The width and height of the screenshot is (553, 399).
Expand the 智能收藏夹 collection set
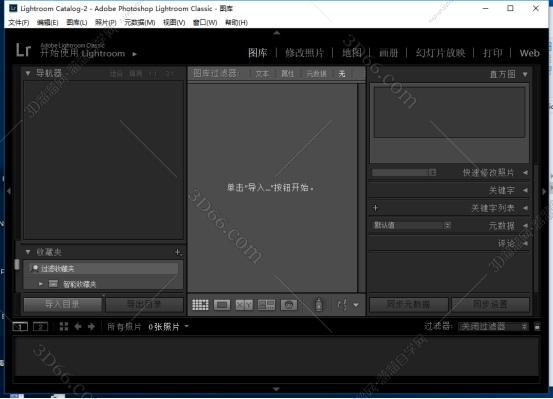(41, 284)
